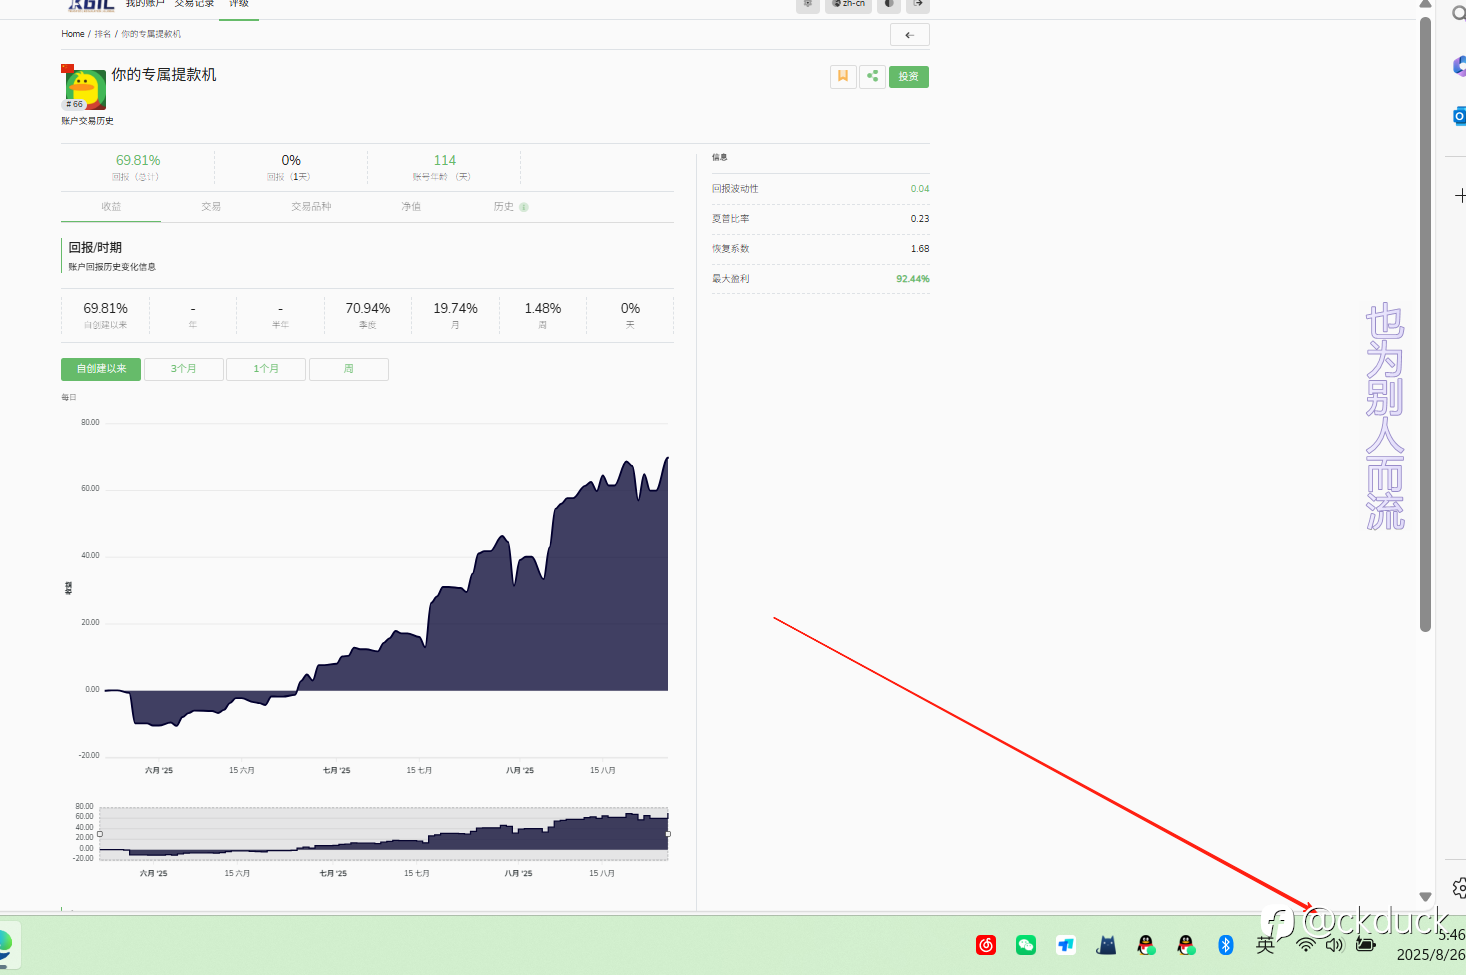Click the 92.44% 最大盈利 value
The height and width of the screenshot is (975, 1466).
coord(913,279)
